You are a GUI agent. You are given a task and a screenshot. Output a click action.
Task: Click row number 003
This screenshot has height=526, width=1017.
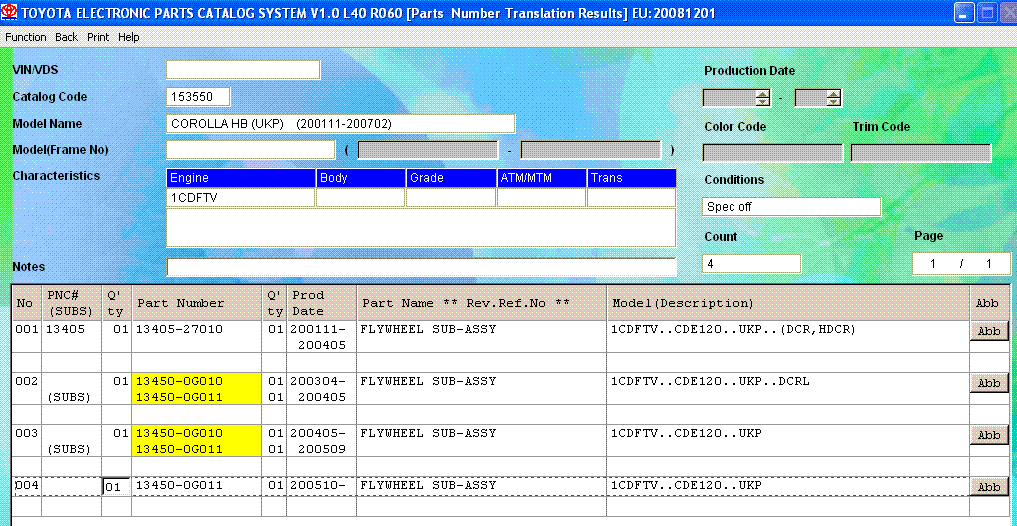[25, 433]
